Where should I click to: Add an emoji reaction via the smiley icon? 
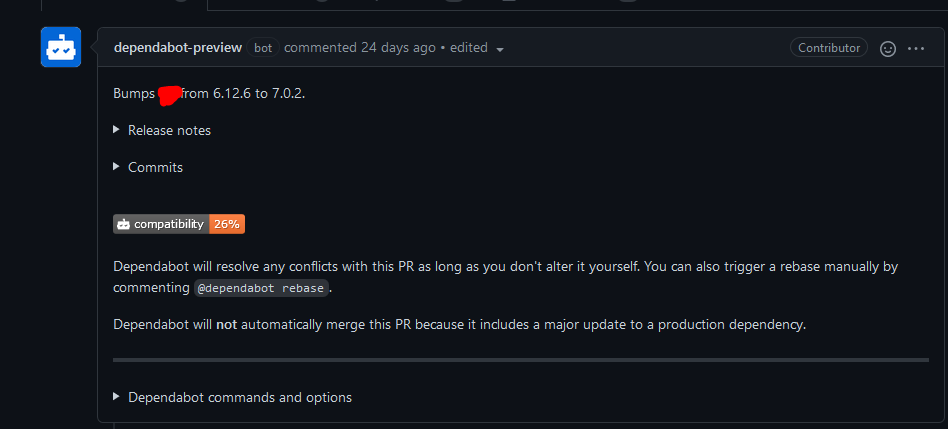(x=888, y=48)
